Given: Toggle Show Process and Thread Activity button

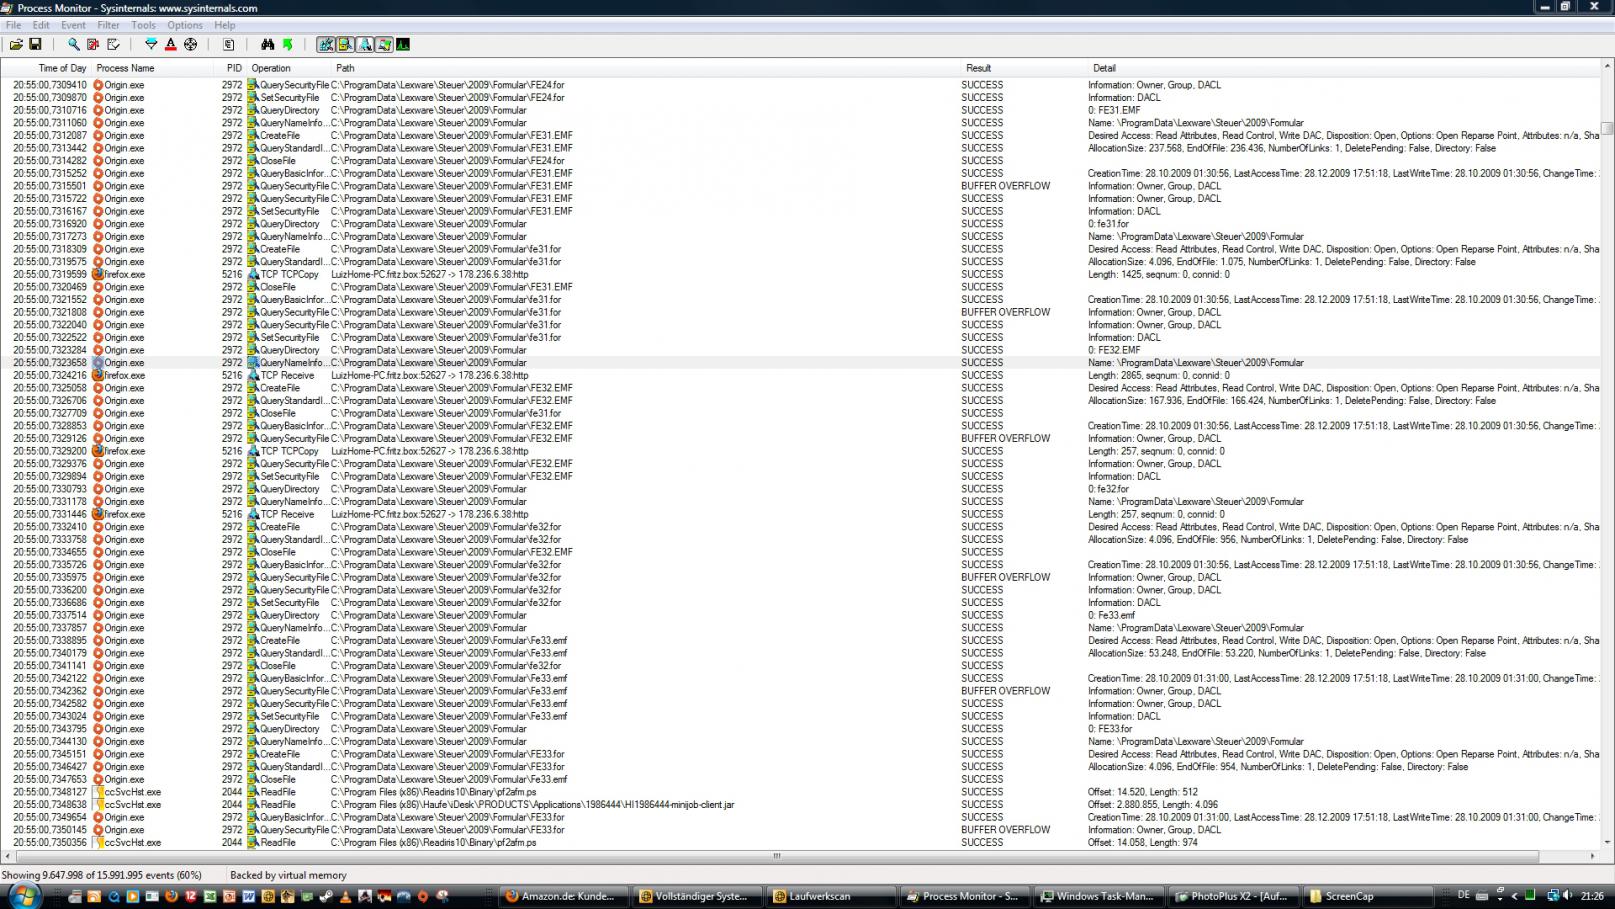Looking at the screenshot, I should (x=384, y=44).
